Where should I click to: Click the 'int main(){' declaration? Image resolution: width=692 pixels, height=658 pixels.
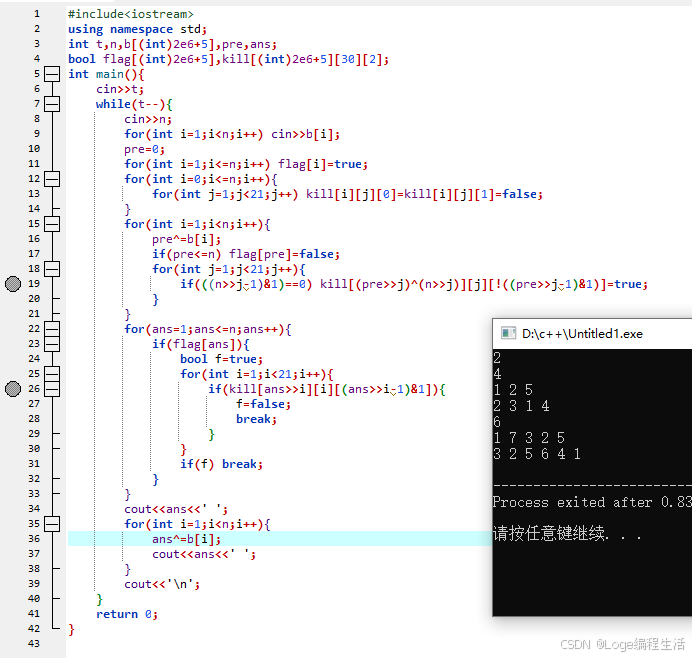(106, 74)
